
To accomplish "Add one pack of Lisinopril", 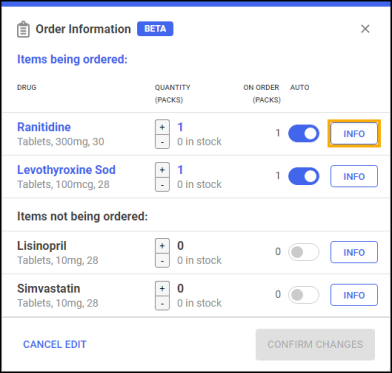I will tap(162, 246).
